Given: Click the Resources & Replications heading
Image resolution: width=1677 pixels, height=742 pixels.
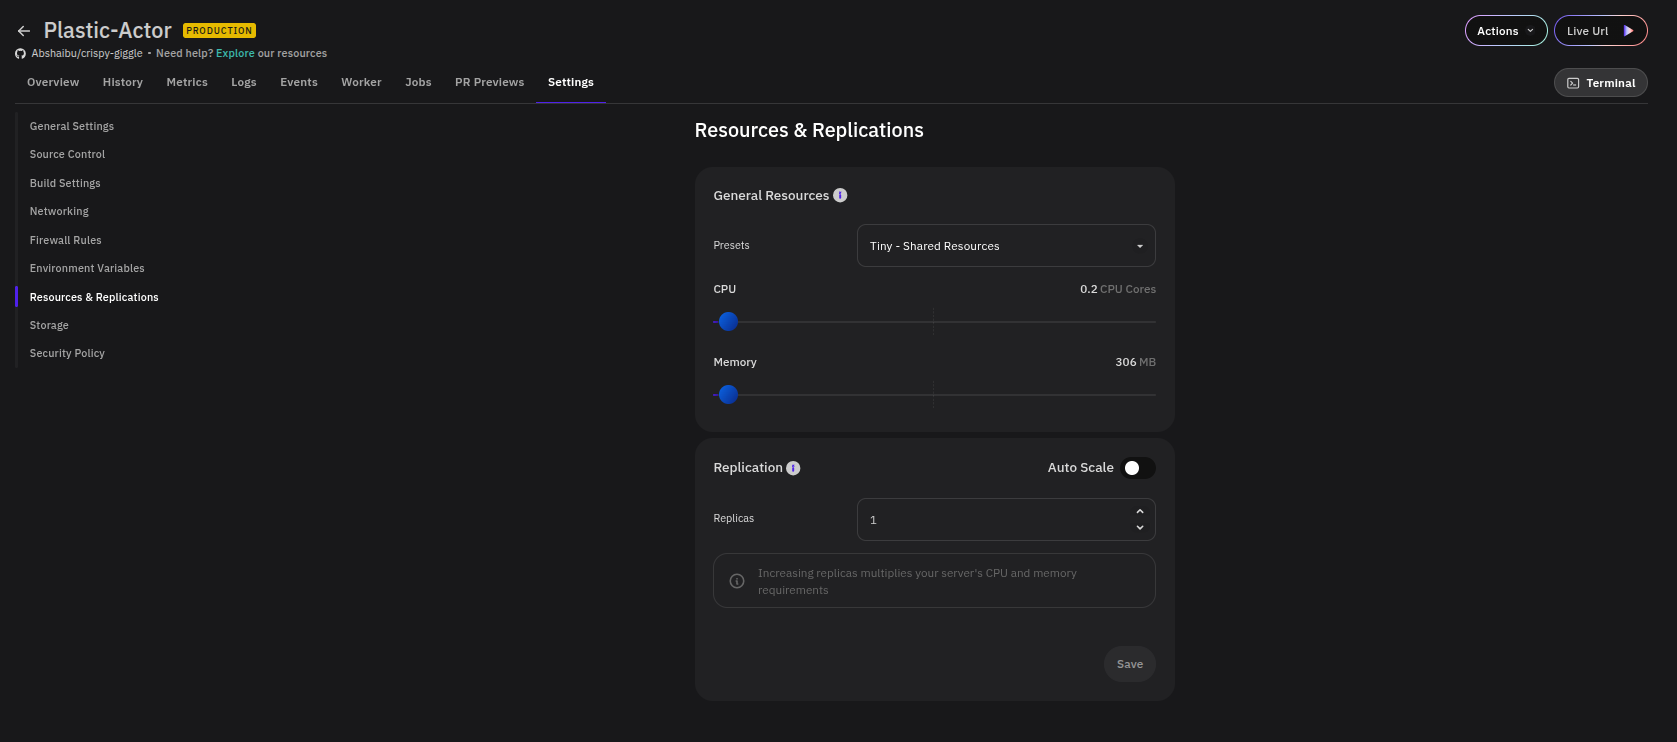Looking at the screenshot, I should [x=809, y=130].
